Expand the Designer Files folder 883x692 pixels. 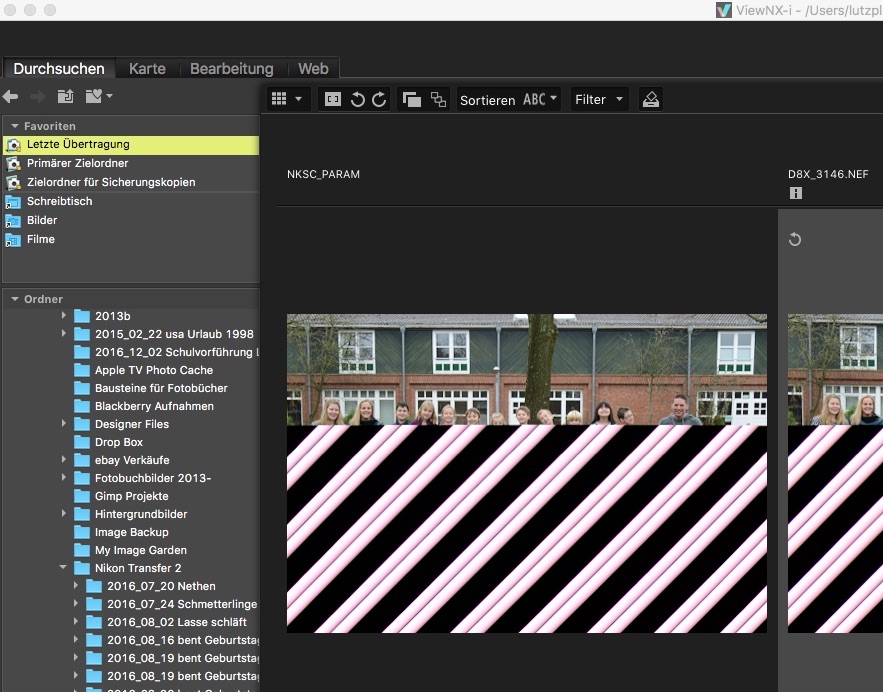click(x=64, y=423)
